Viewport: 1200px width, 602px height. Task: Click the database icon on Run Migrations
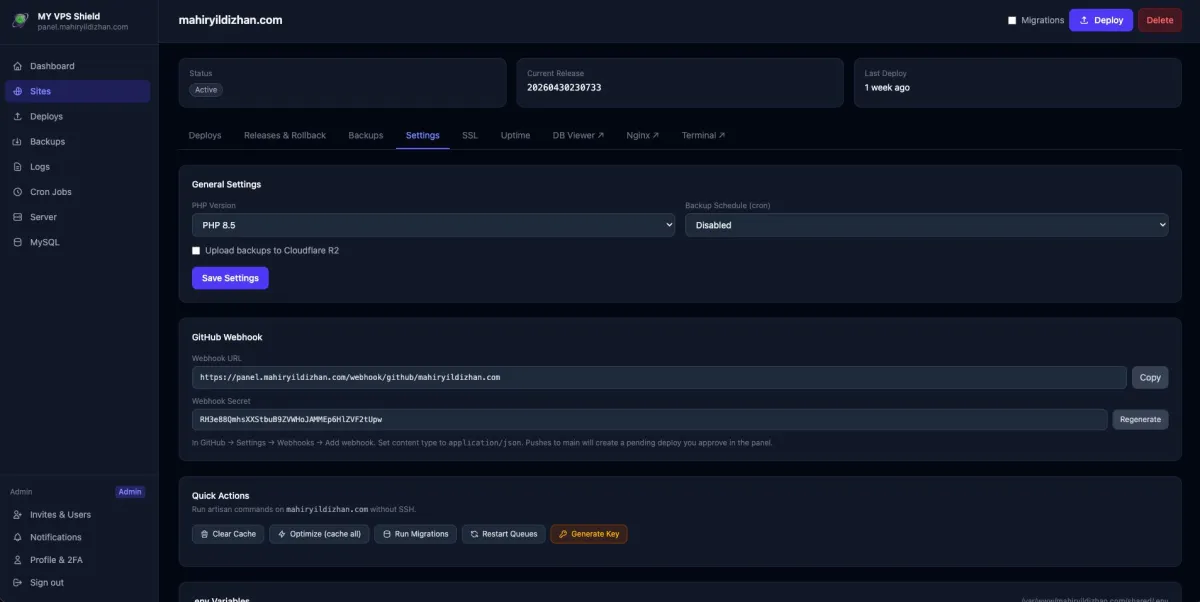386,534
